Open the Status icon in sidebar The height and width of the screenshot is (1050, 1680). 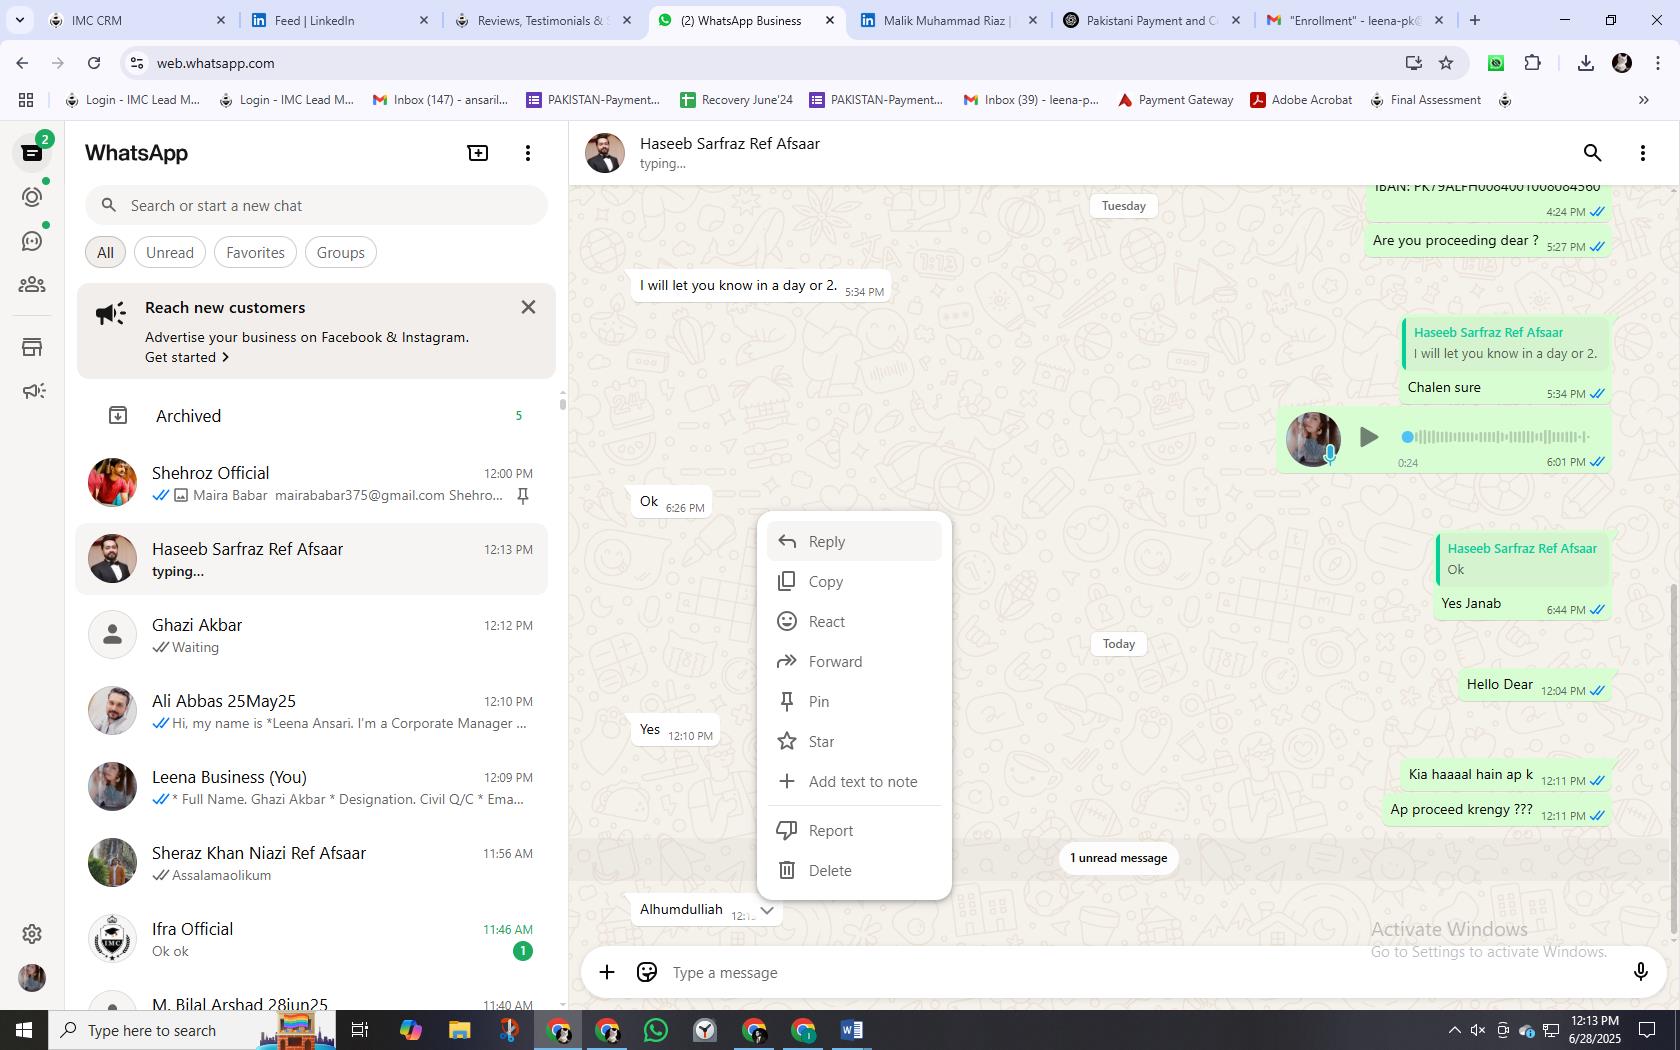tap(32, 197)
